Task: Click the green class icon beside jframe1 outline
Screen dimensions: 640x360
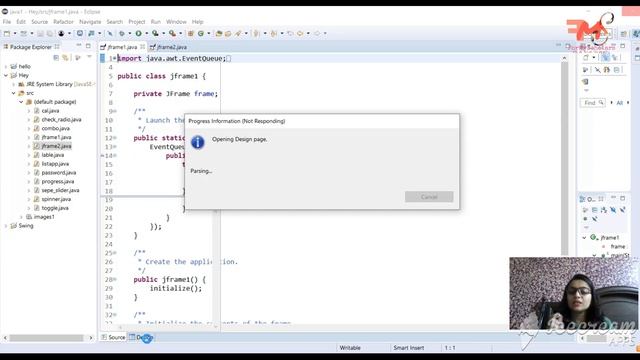Action: [x=593, y=237]
